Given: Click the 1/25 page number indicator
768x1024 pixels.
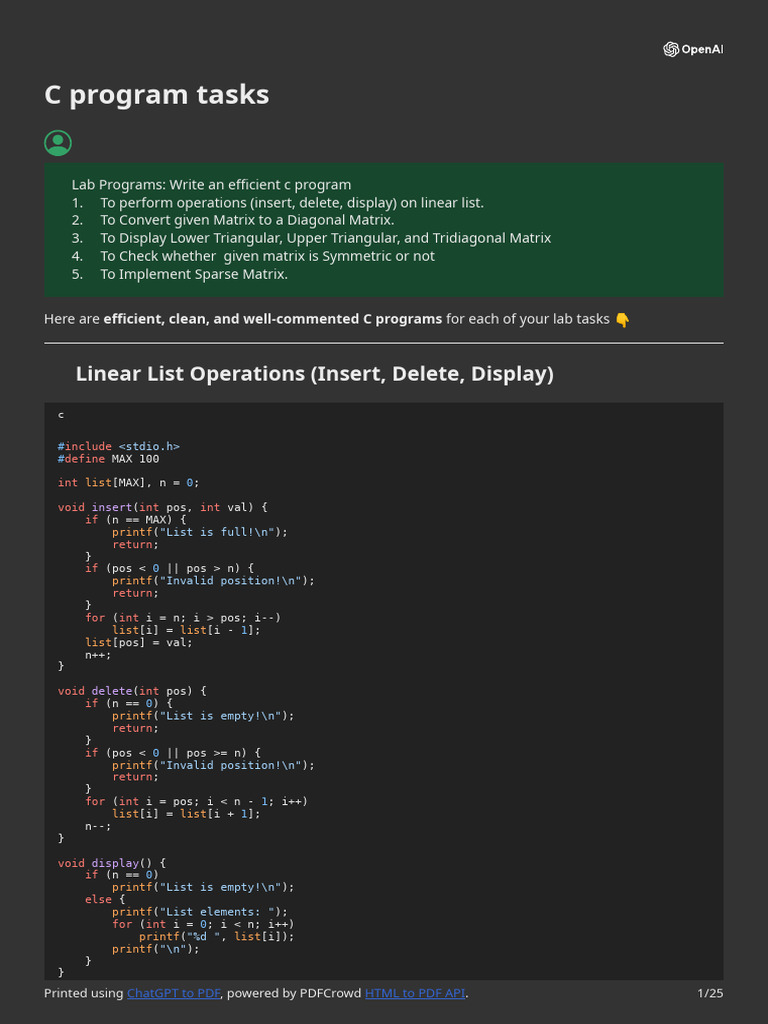Looking at the screenshot, I should [709, 993].
